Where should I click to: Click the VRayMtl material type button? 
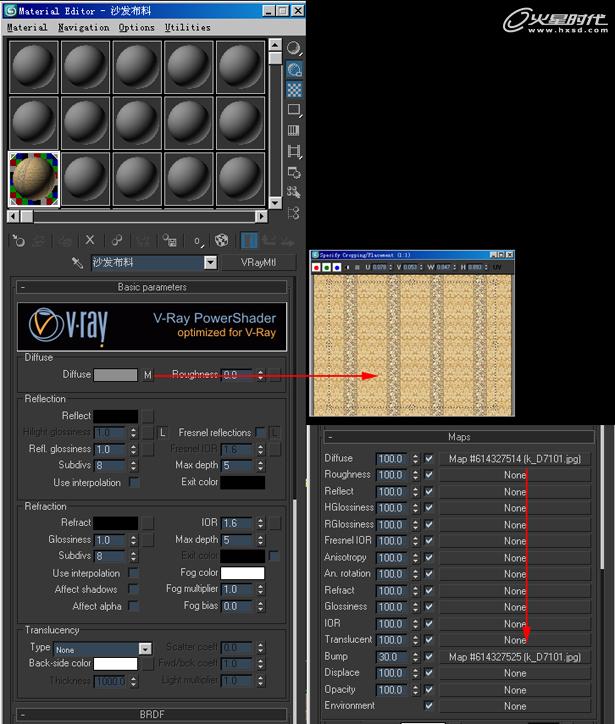coord(258,263)
